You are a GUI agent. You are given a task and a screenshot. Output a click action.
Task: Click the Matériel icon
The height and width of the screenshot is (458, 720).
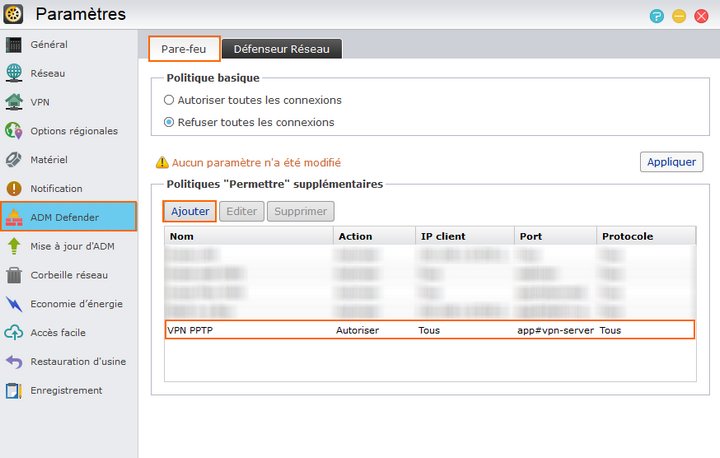(x=14, y=160)
